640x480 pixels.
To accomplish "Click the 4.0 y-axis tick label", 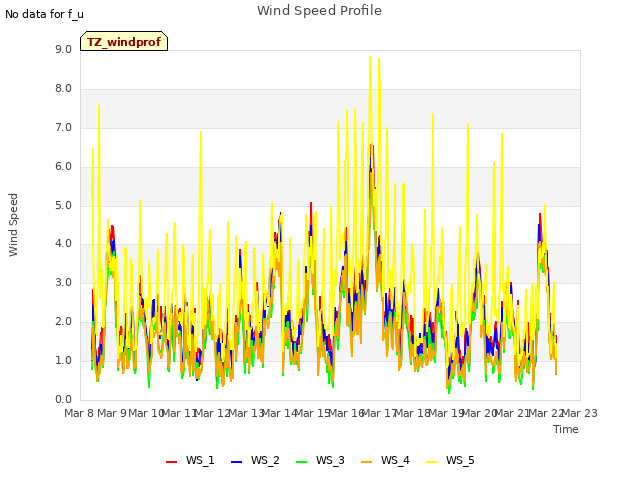I will click(x=63, y=244).
